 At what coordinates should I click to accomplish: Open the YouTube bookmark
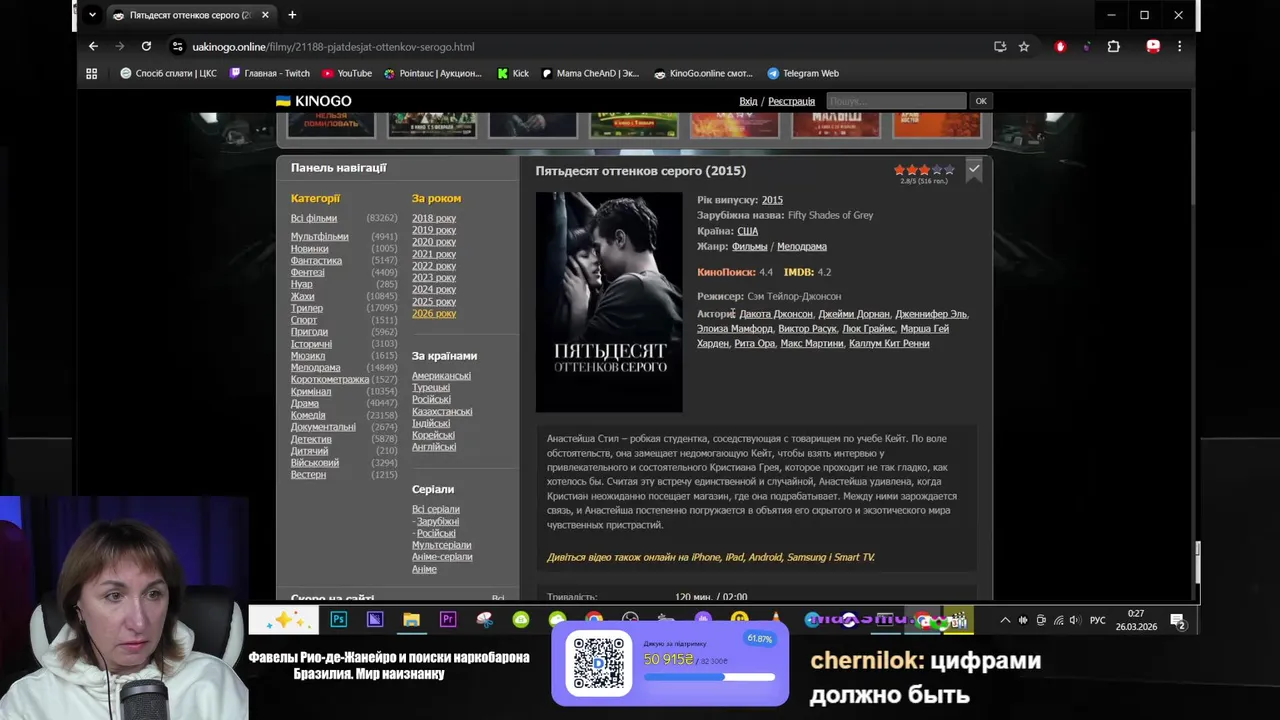click(x=347, y=73)
